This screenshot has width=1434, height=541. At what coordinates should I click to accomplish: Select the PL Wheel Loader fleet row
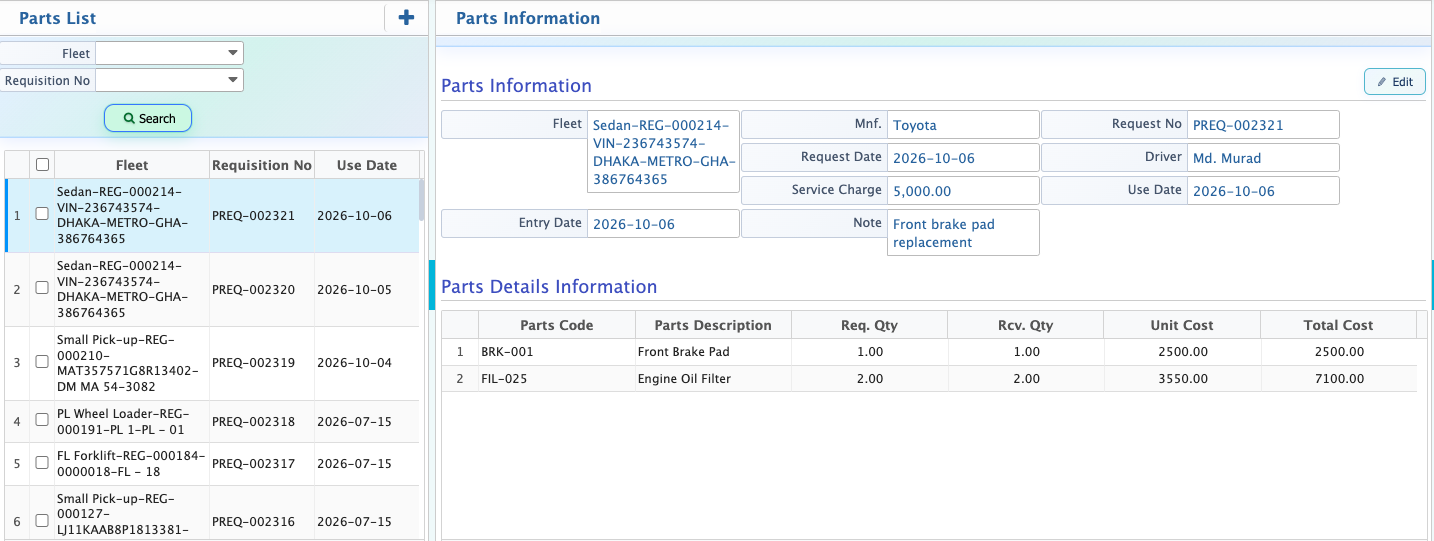click(131, 422)
